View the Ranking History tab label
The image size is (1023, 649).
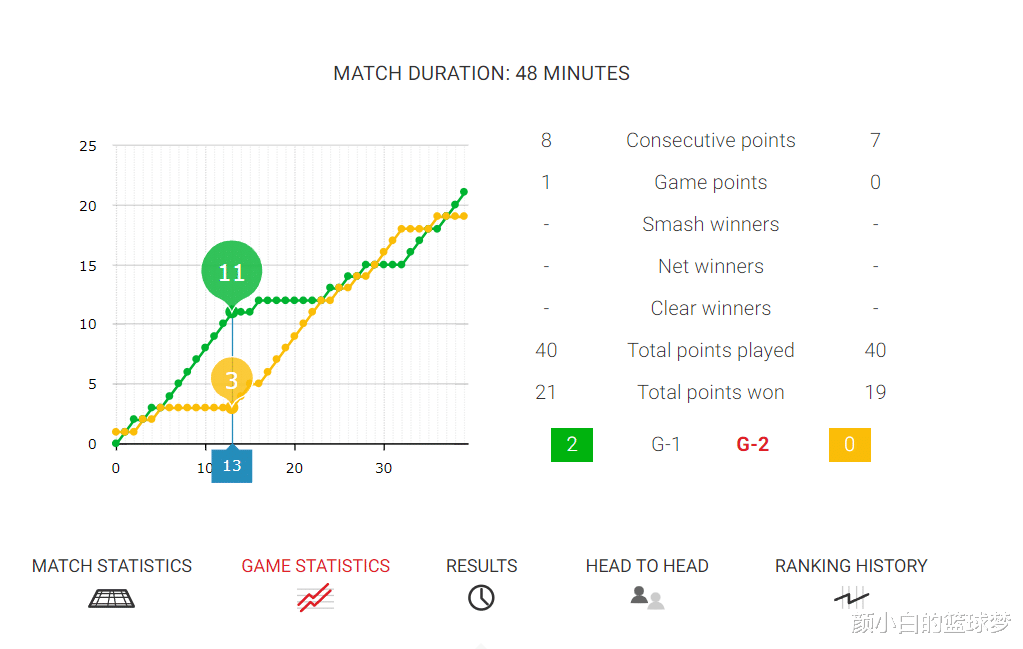coord(851,566)
